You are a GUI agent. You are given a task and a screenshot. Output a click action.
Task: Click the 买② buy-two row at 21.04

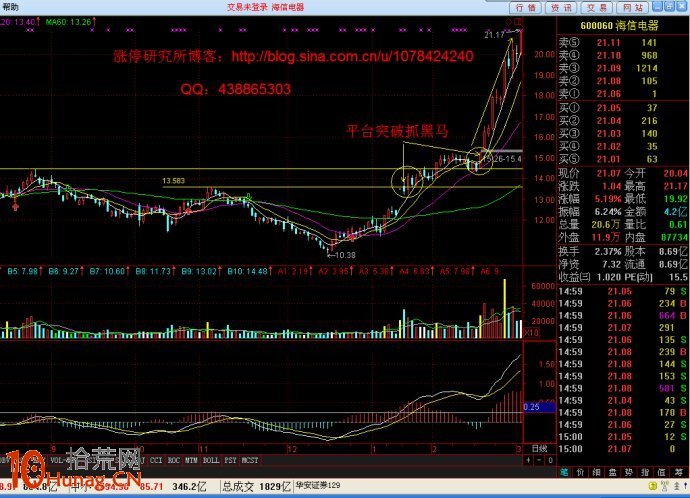[624, 121]
